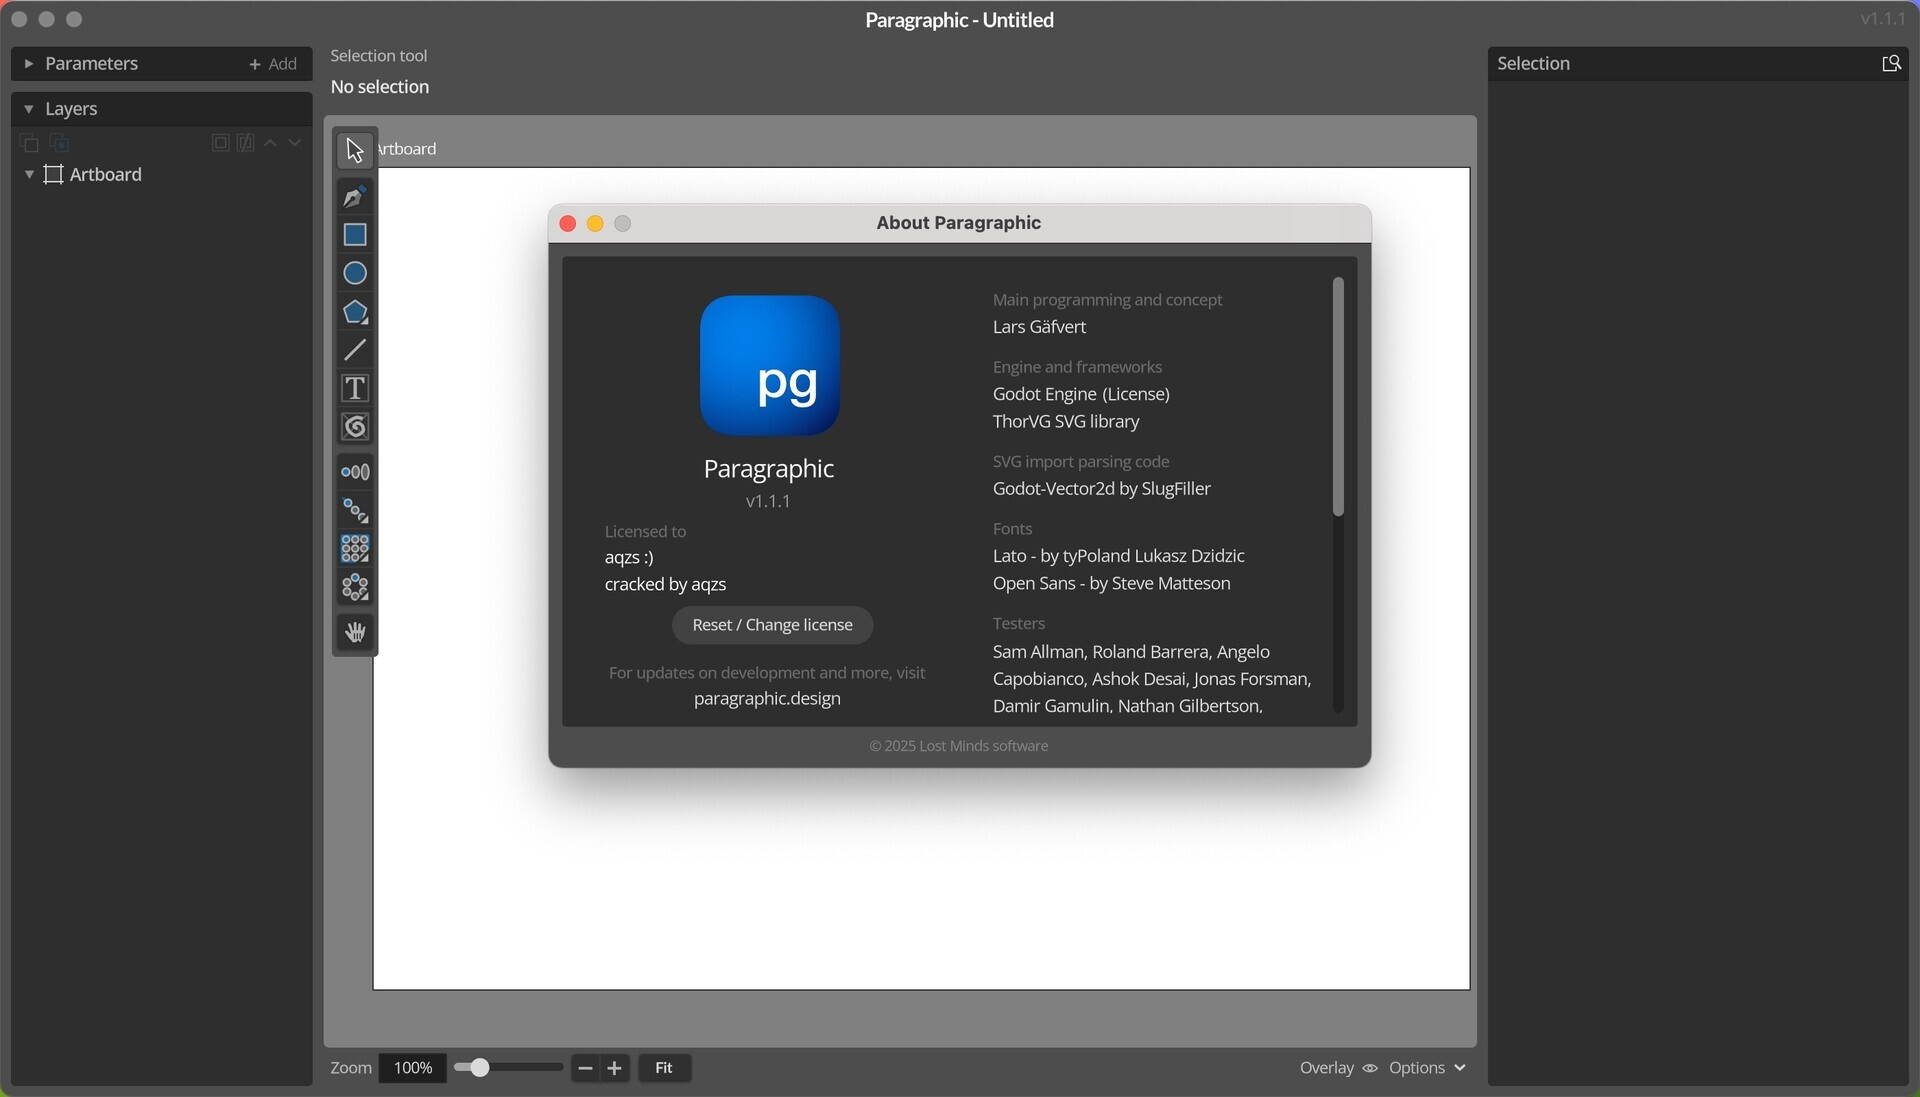1920x1097 pixels.
Task: Expand the Parameters panel
Action: point(29,63)
